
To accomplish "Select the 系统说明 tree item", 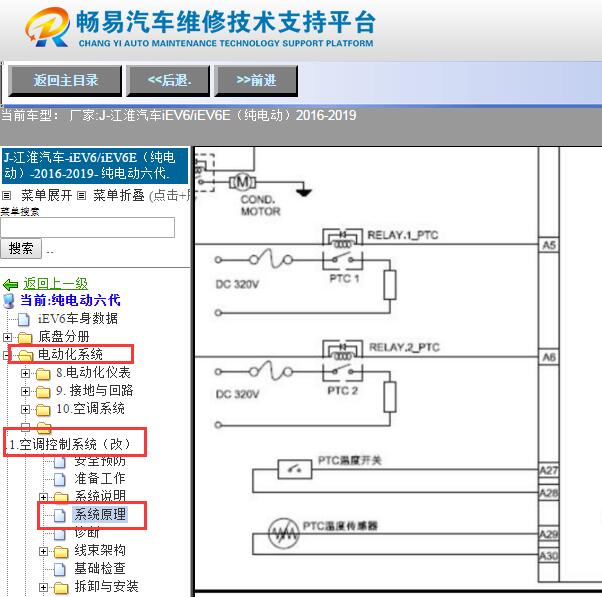I will click(x=100, y=496).
